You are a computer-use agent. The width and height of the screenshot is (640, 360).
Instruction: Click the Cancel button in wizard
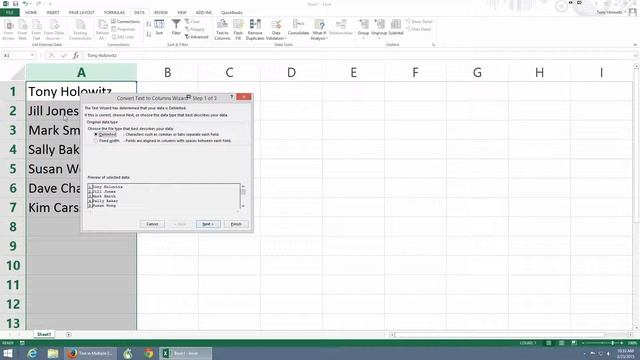(152, 224)
